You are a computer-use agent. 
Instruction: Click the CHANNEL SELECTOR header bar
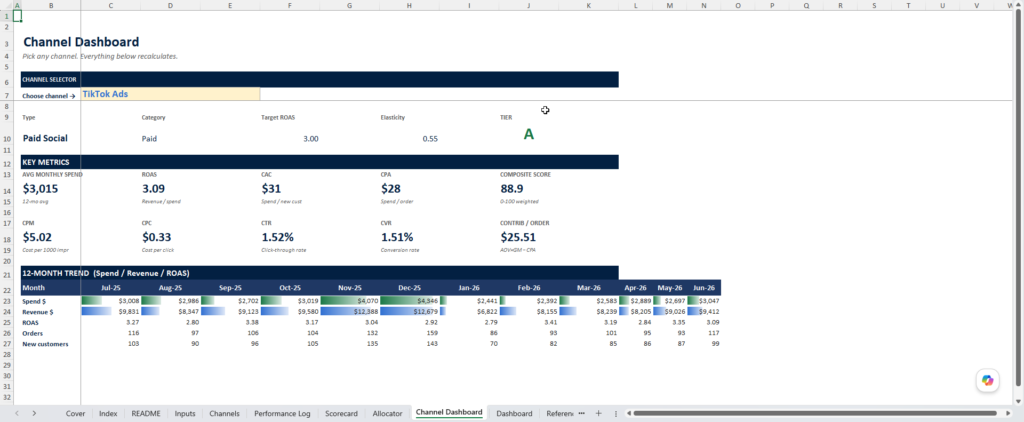pyautogui.click(x=319, y=80)
